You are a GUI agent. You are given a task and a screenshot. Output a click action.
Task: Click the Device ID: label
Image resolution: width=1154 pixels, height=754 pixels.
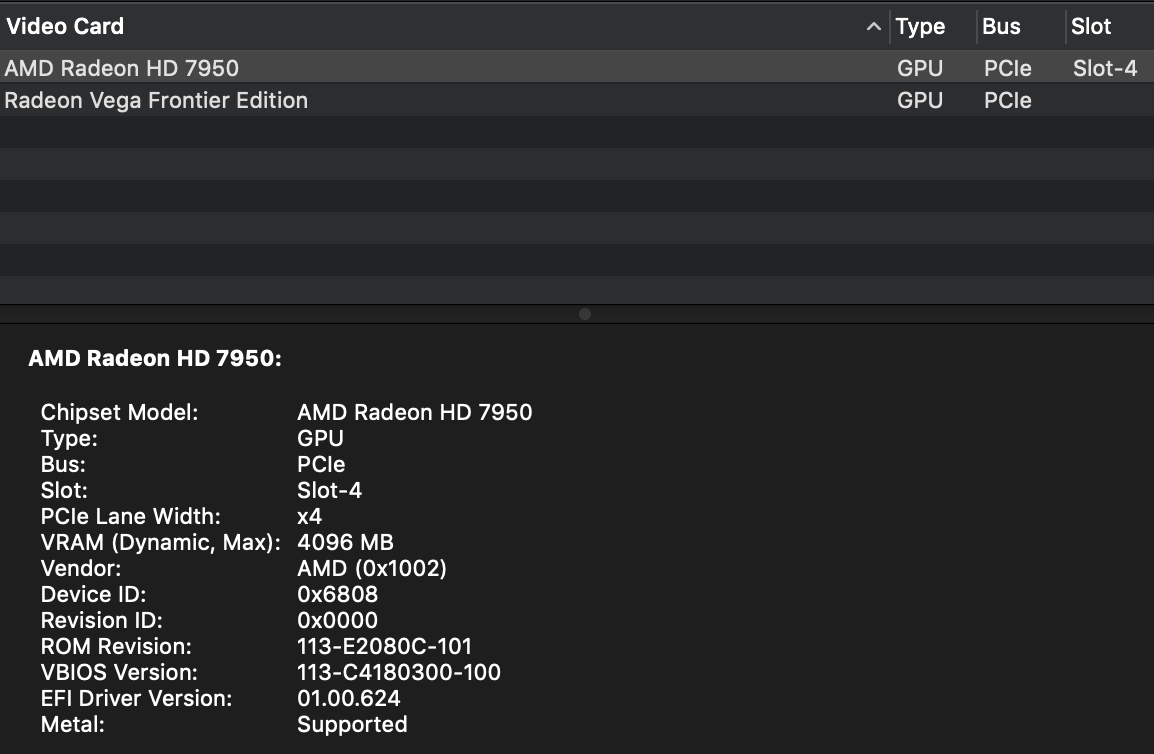pos(93,594)
